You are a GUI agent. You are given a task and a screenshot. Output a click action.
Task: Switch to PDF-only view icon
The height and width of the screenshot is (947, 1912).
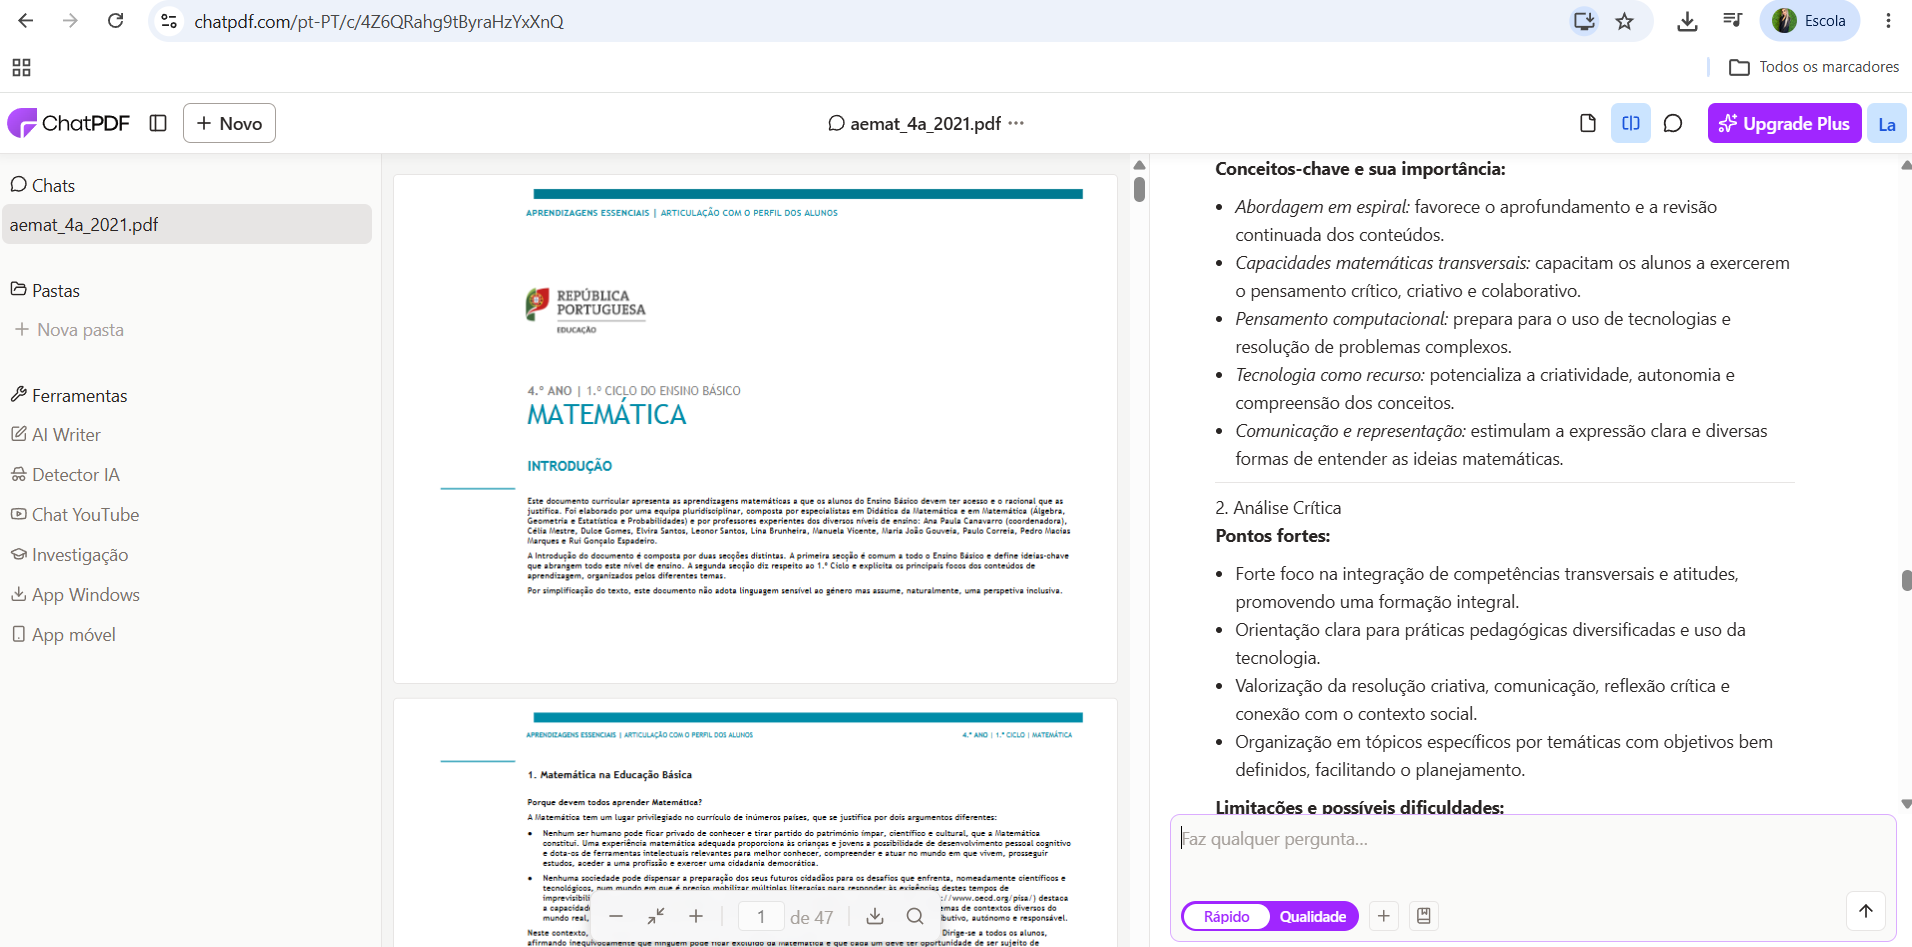tap(1587, 123)
